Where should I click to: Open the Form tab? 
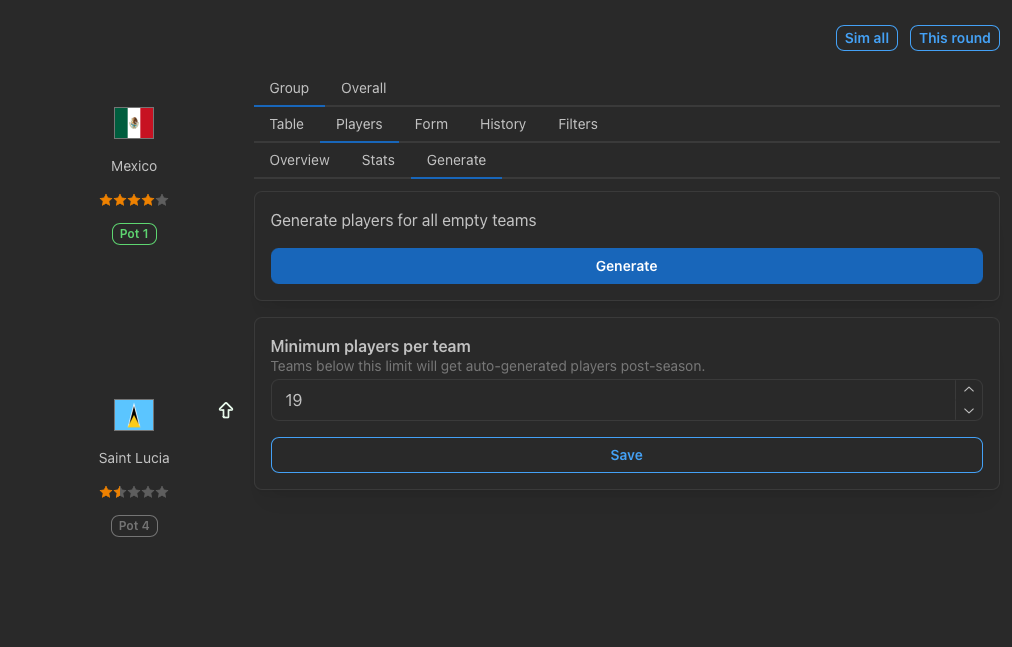point(431,124)
